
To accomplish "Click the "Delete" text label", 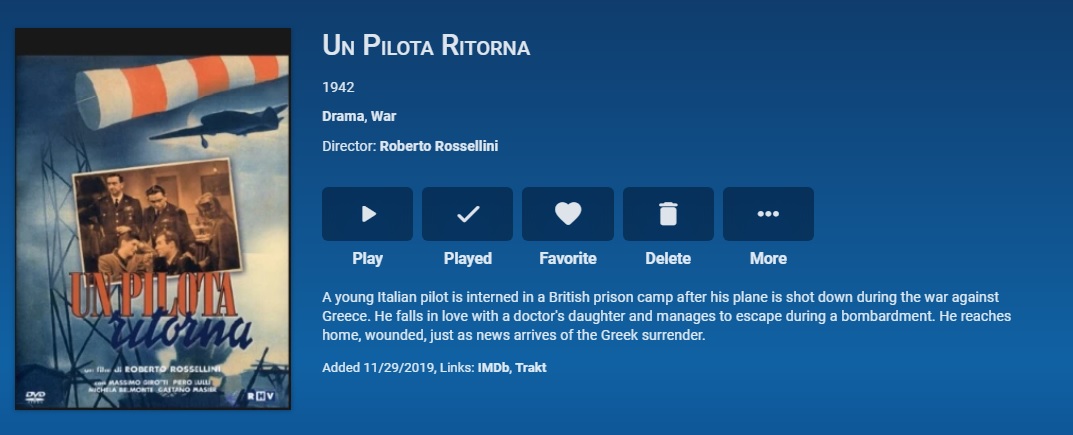I will click(668, 258).
